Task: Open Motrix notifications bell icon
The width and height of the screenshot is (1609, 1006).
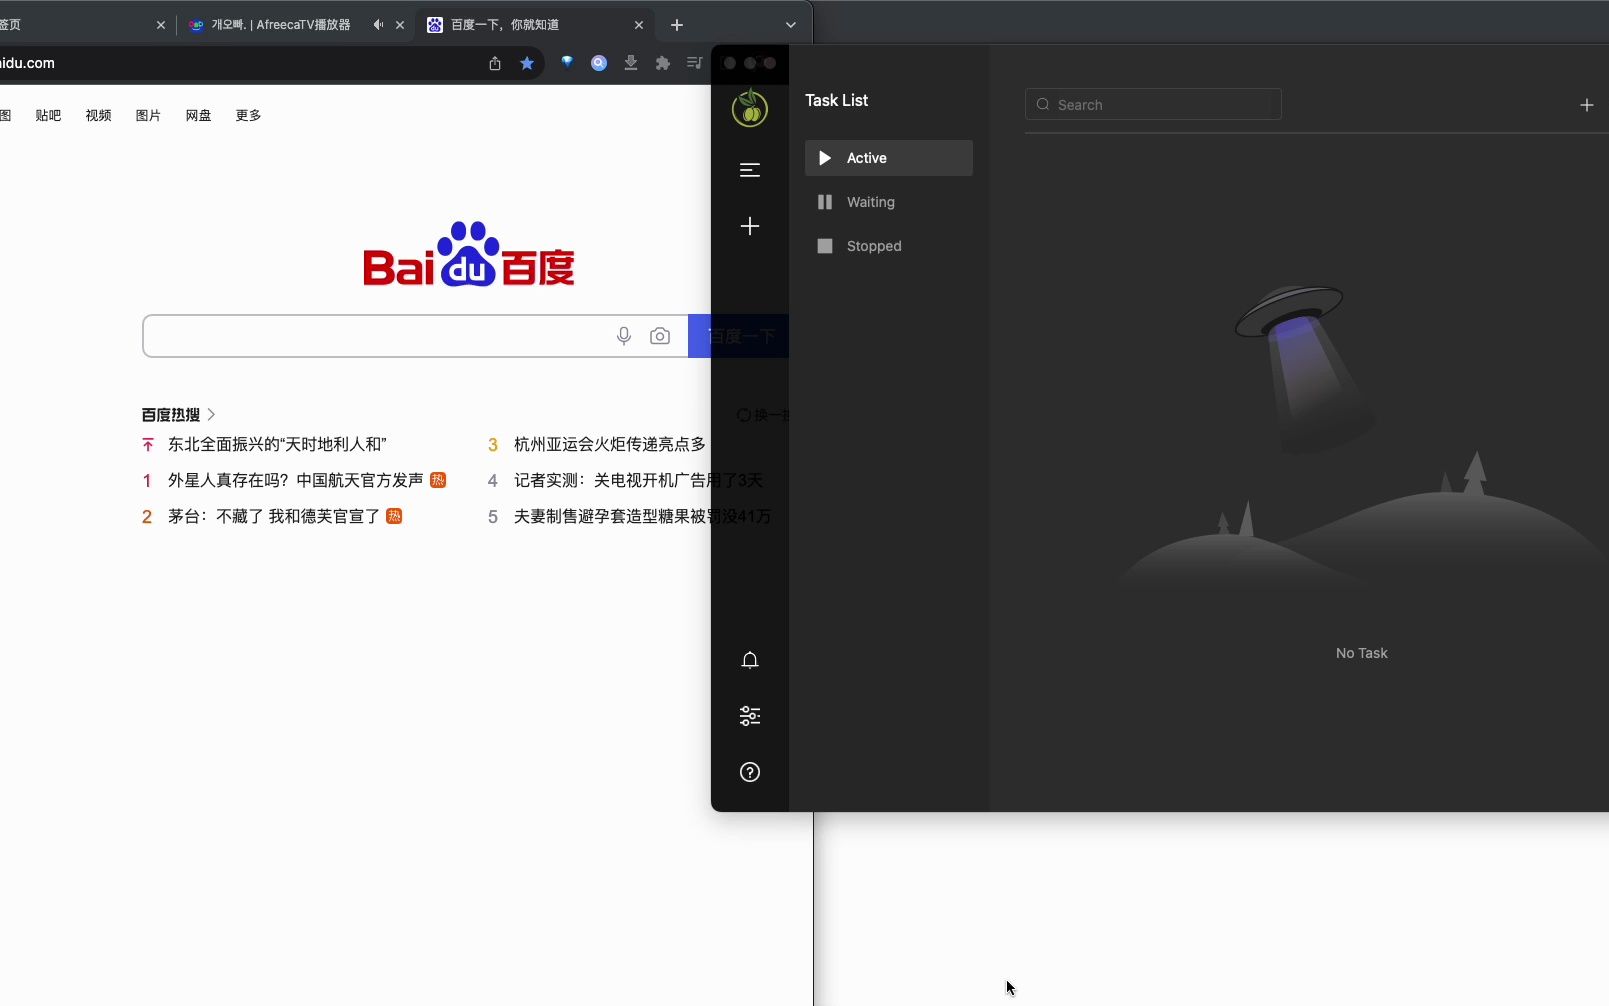Action: (750, 660)
